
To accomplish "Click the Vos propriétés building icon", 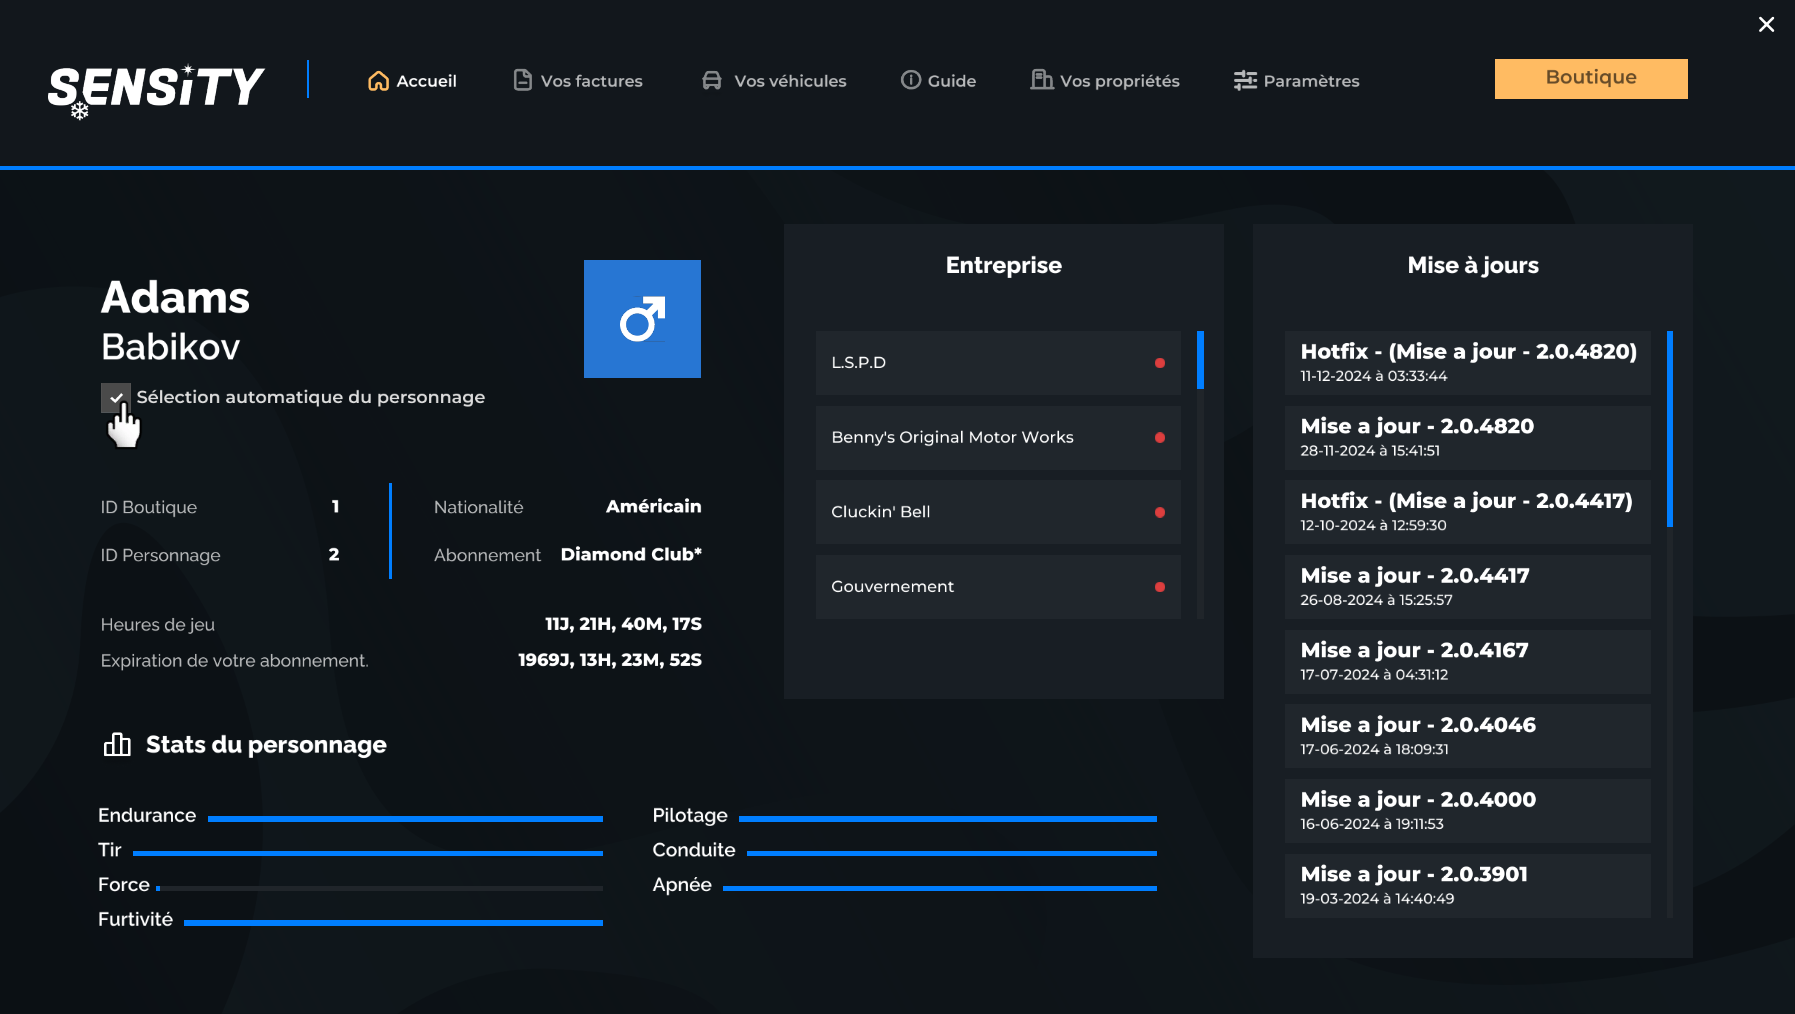I will coord(1042,79).
